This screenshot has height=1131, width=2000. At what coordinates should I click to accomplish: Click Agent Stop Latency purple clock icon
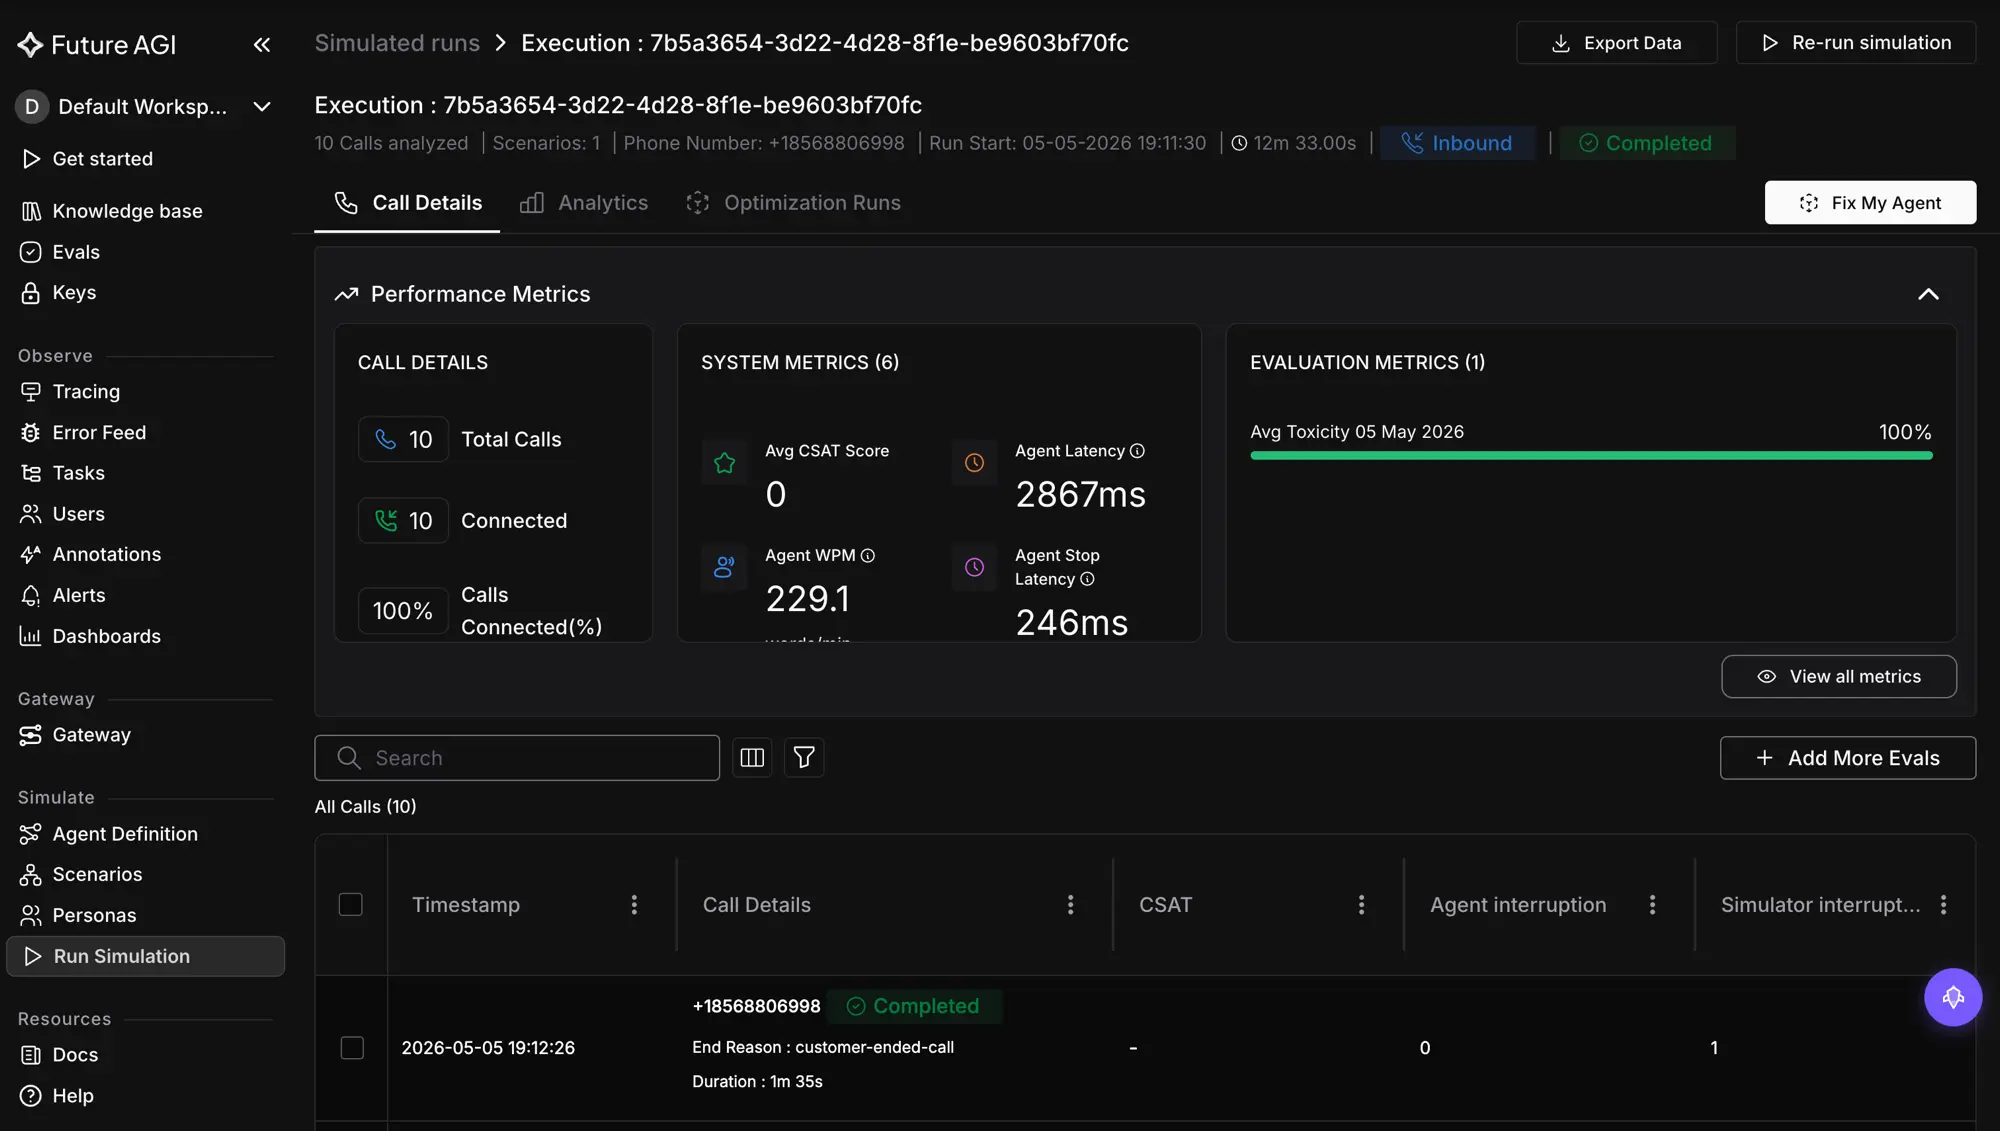974,568
